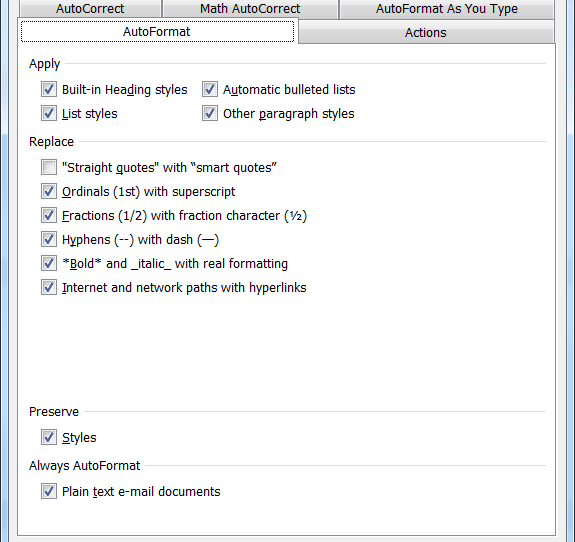Disable Fractions with fraction character

(49, 215)
